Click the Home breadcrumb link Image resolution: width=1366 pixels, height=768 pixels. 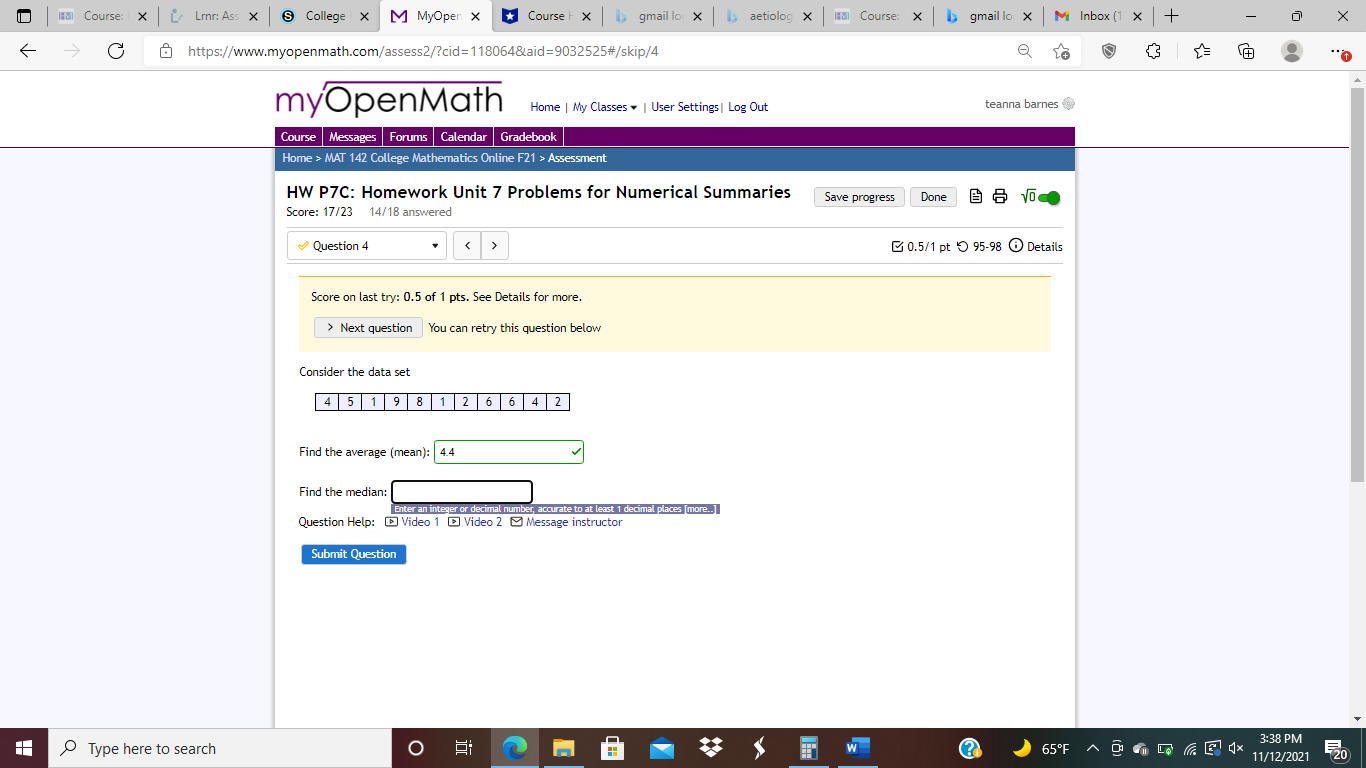point(297,158)
